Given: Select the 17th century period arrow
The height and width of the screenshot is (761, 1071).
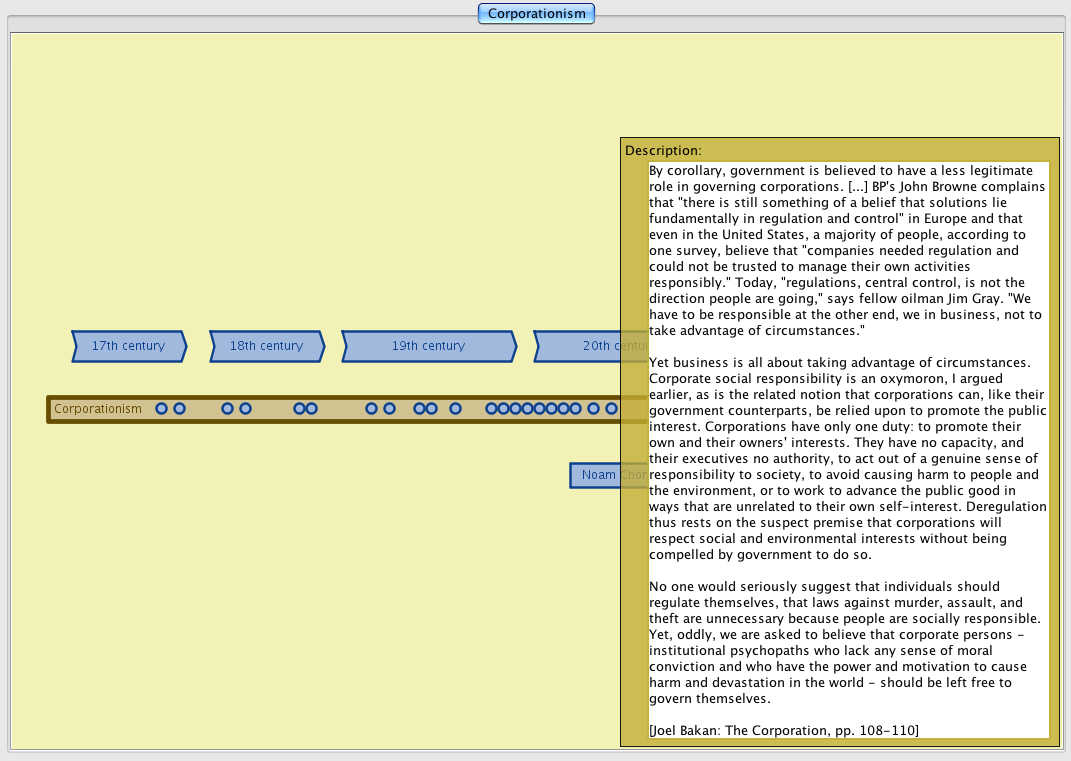Looking at the screenshot, I should pos(128,346).
